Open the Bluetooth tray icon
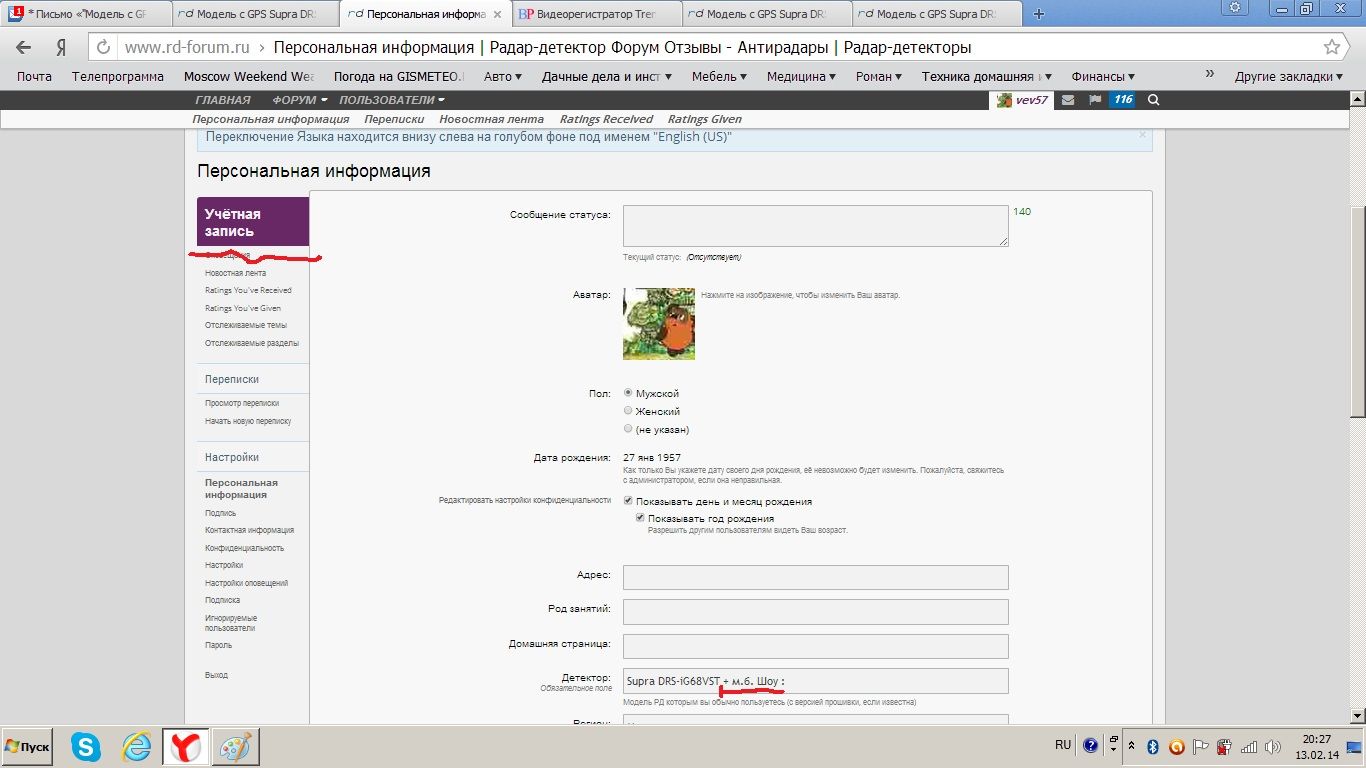The width and height of the screenshot is (1366, 768). [x=1153, y=746]
